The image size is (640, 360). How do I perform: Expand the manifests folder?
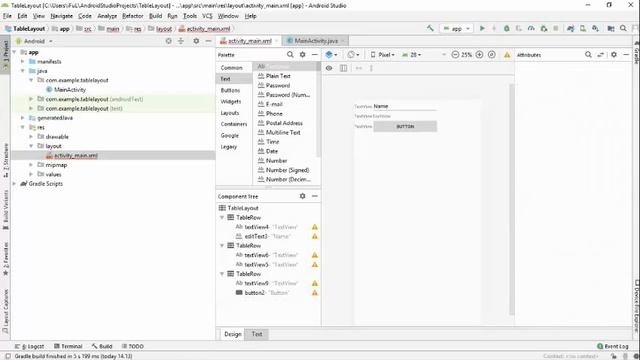(23, 62)
